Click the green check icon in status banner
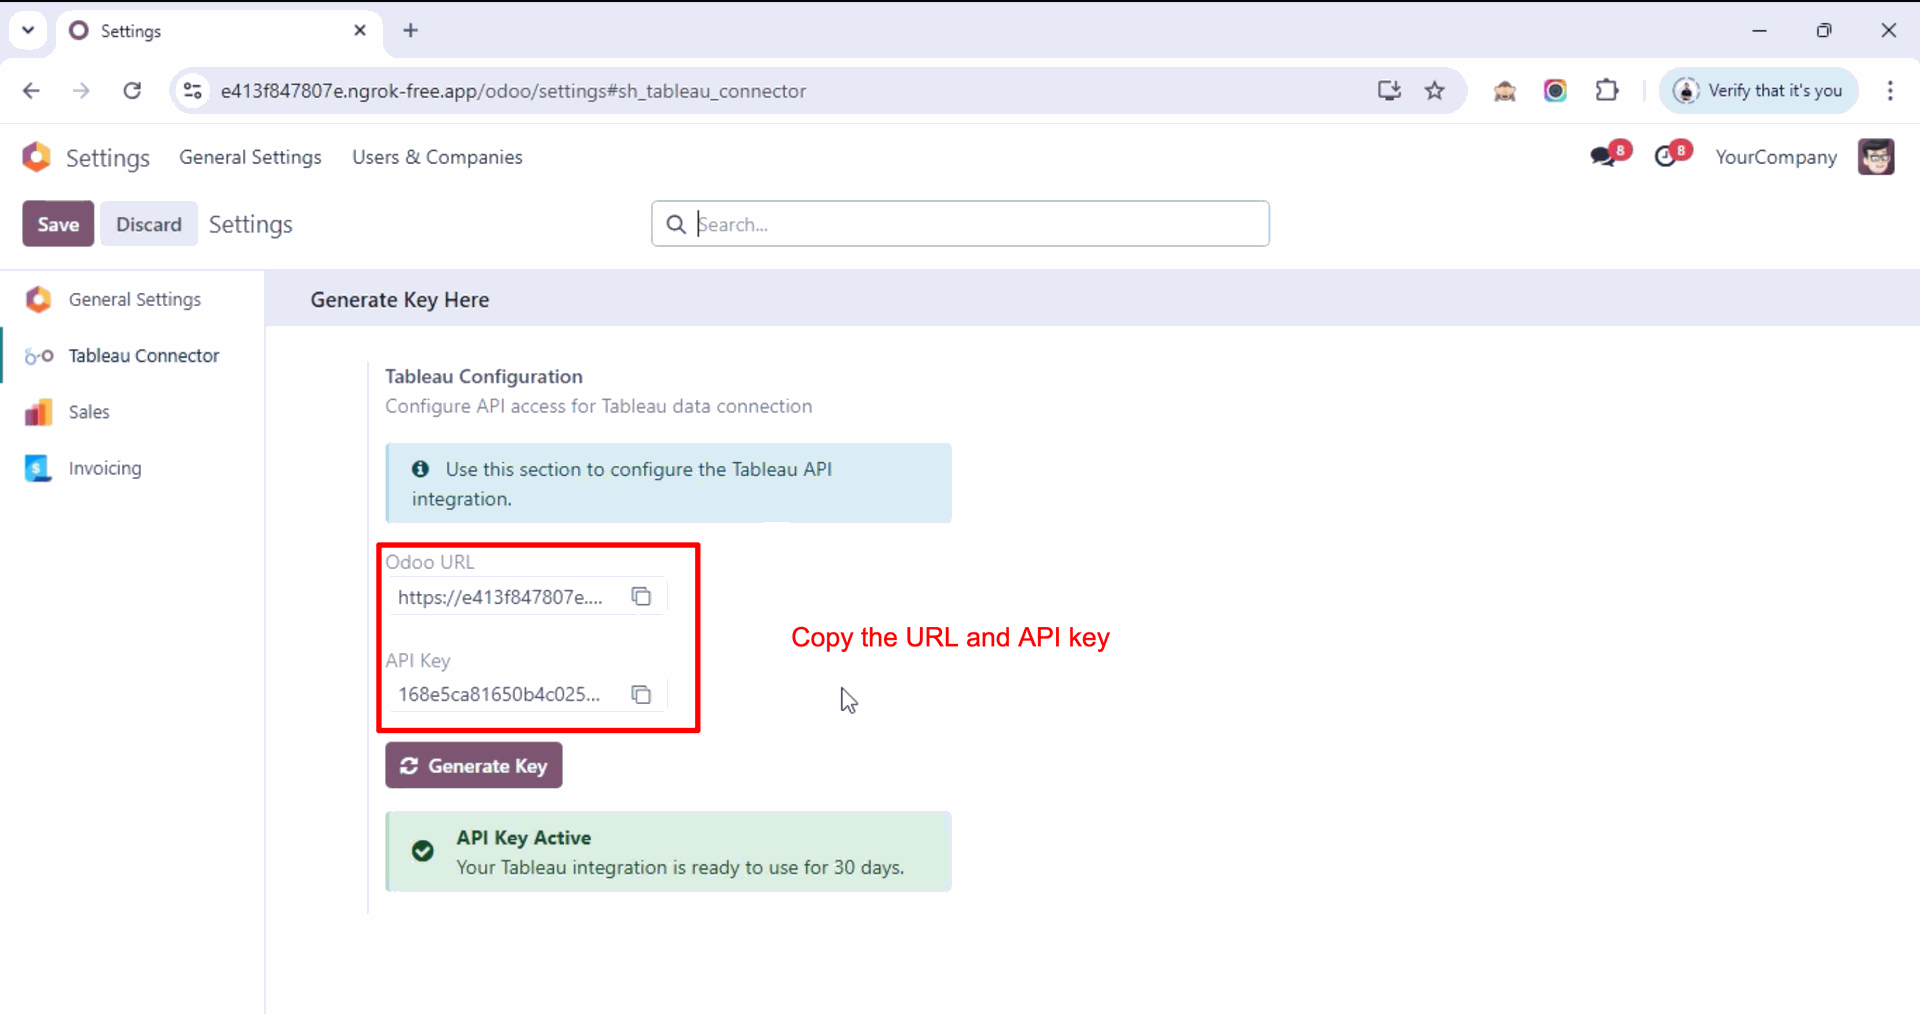Image resolution: width=1920 pixels, height=1014 pixels. coord(423,851)
